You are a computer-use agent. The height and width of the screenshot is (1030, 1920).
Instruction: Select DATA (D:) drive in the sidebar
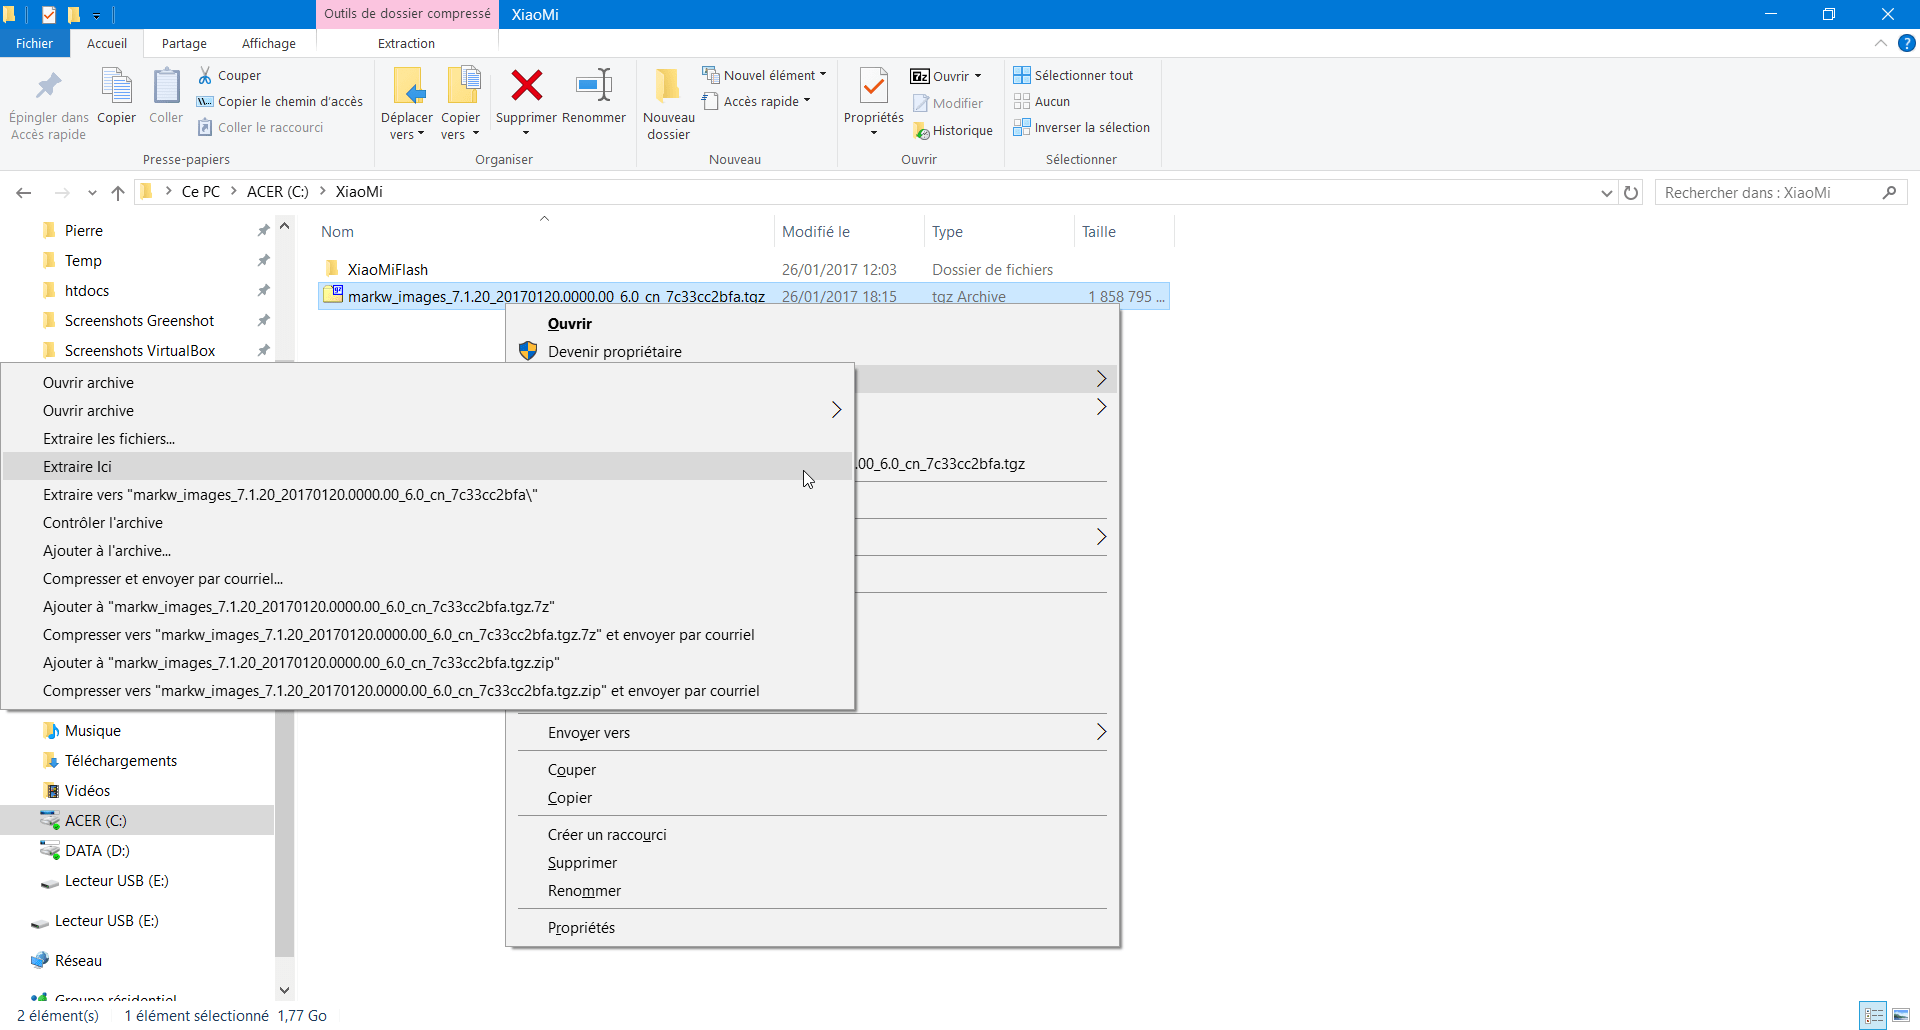coord(97,850)
